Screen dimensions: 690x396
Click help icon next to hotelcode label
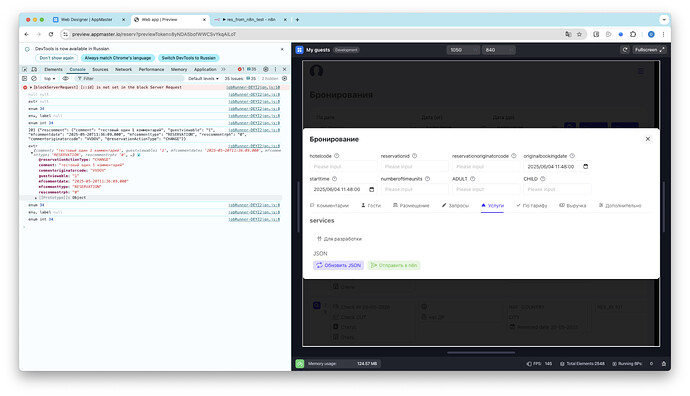[337, 156]
